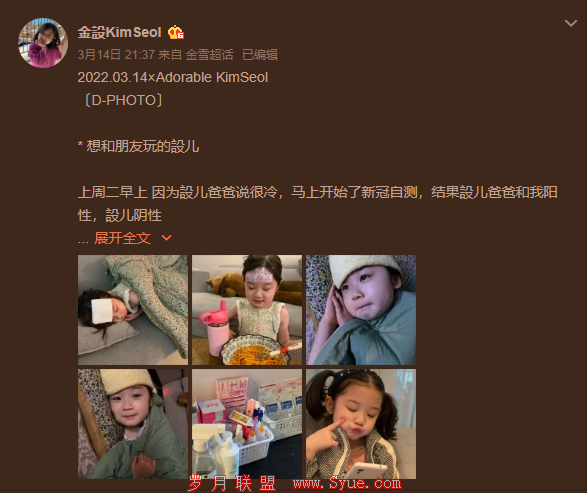
Task: Open photo of child in white hat resting on her hand
Action: coord(361,310)
